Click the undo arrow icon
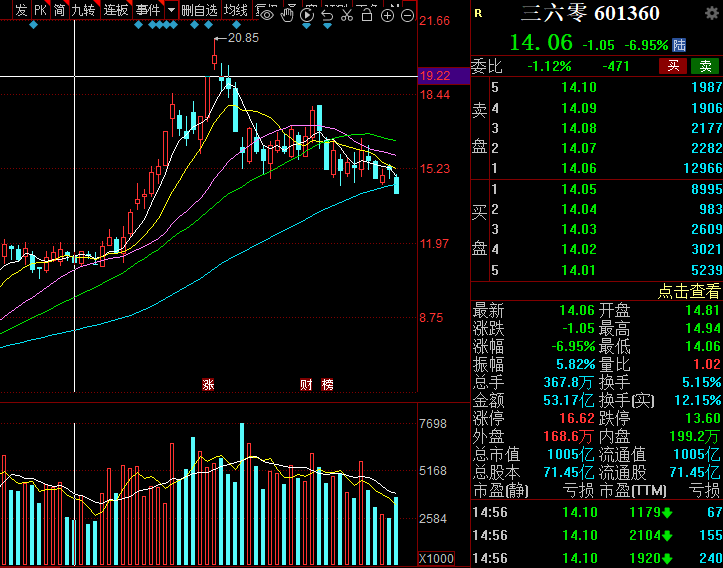 327,15
